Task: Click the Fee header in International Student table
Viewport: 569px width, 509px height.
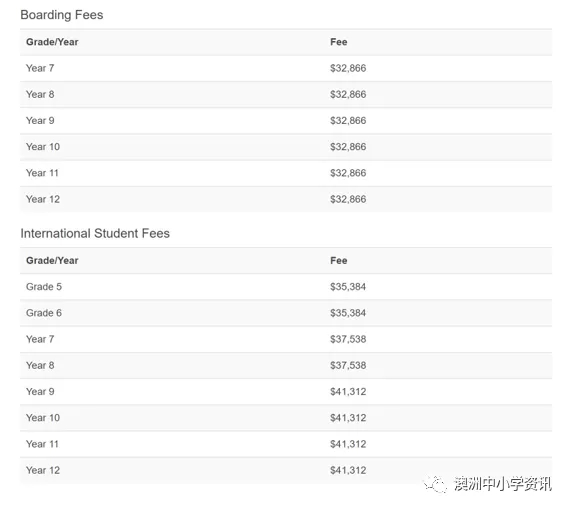Action: tap(339, 260)
